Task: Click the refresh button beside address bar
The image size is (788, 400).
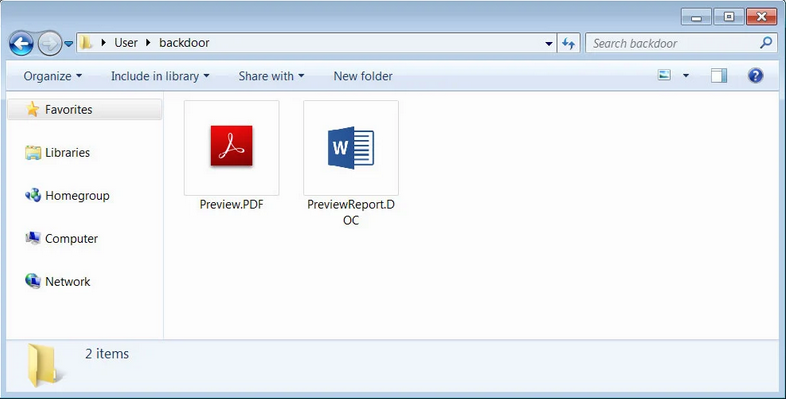Action: [x=569, y=44]
